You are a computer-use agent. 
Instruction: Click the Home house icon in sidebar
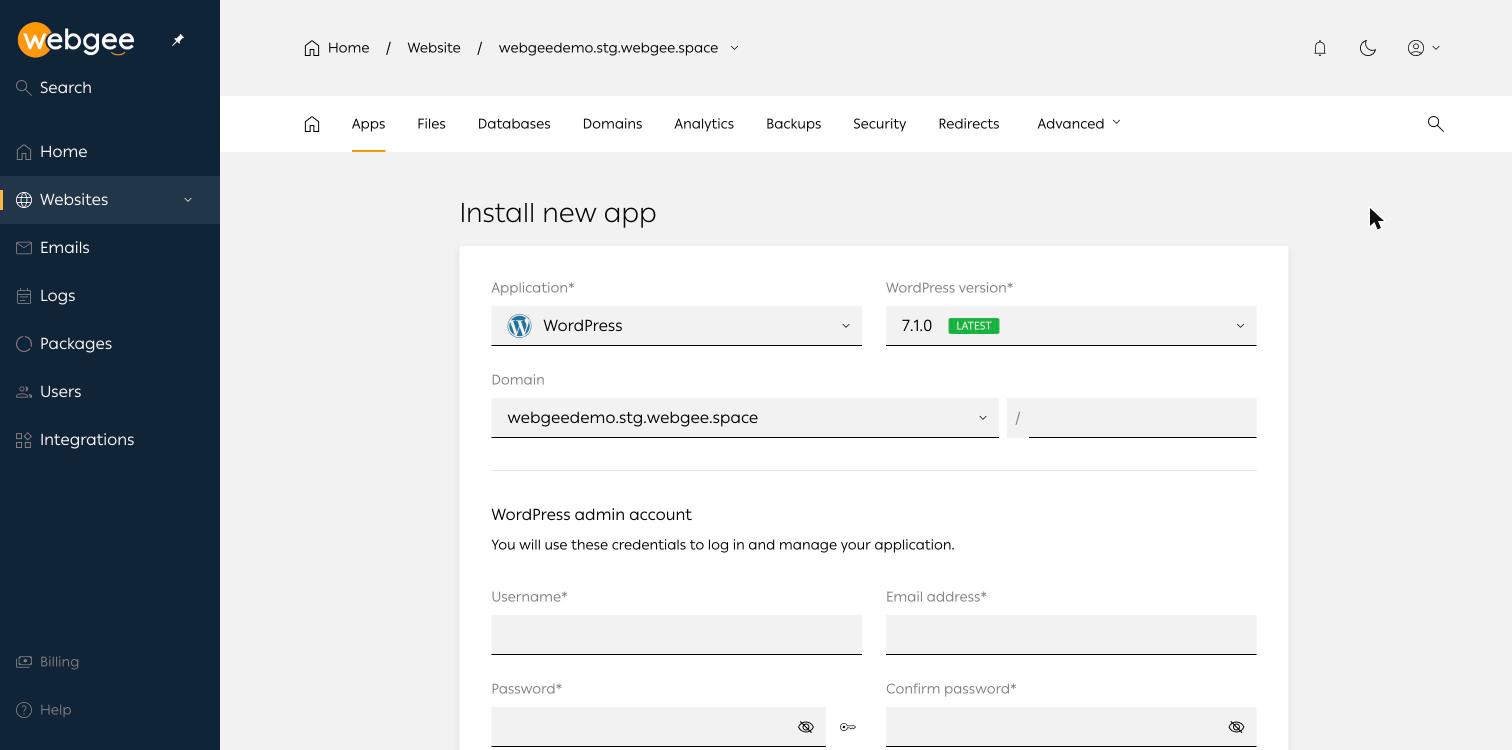(x=24, y=152)
